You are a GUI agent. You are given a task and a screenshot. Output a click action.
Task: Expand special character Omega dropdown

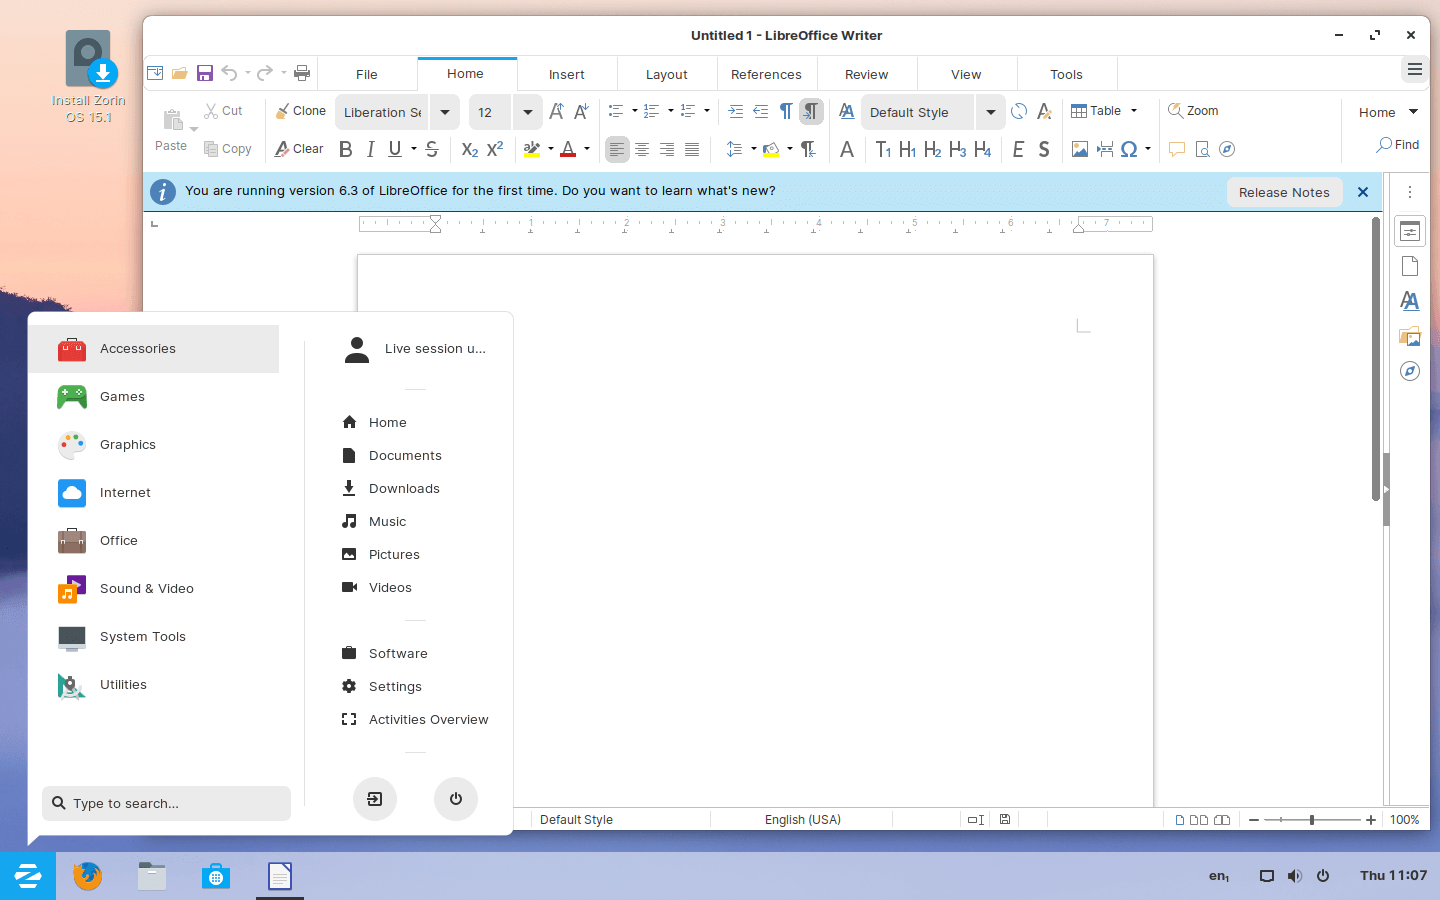pos(1148,149)
